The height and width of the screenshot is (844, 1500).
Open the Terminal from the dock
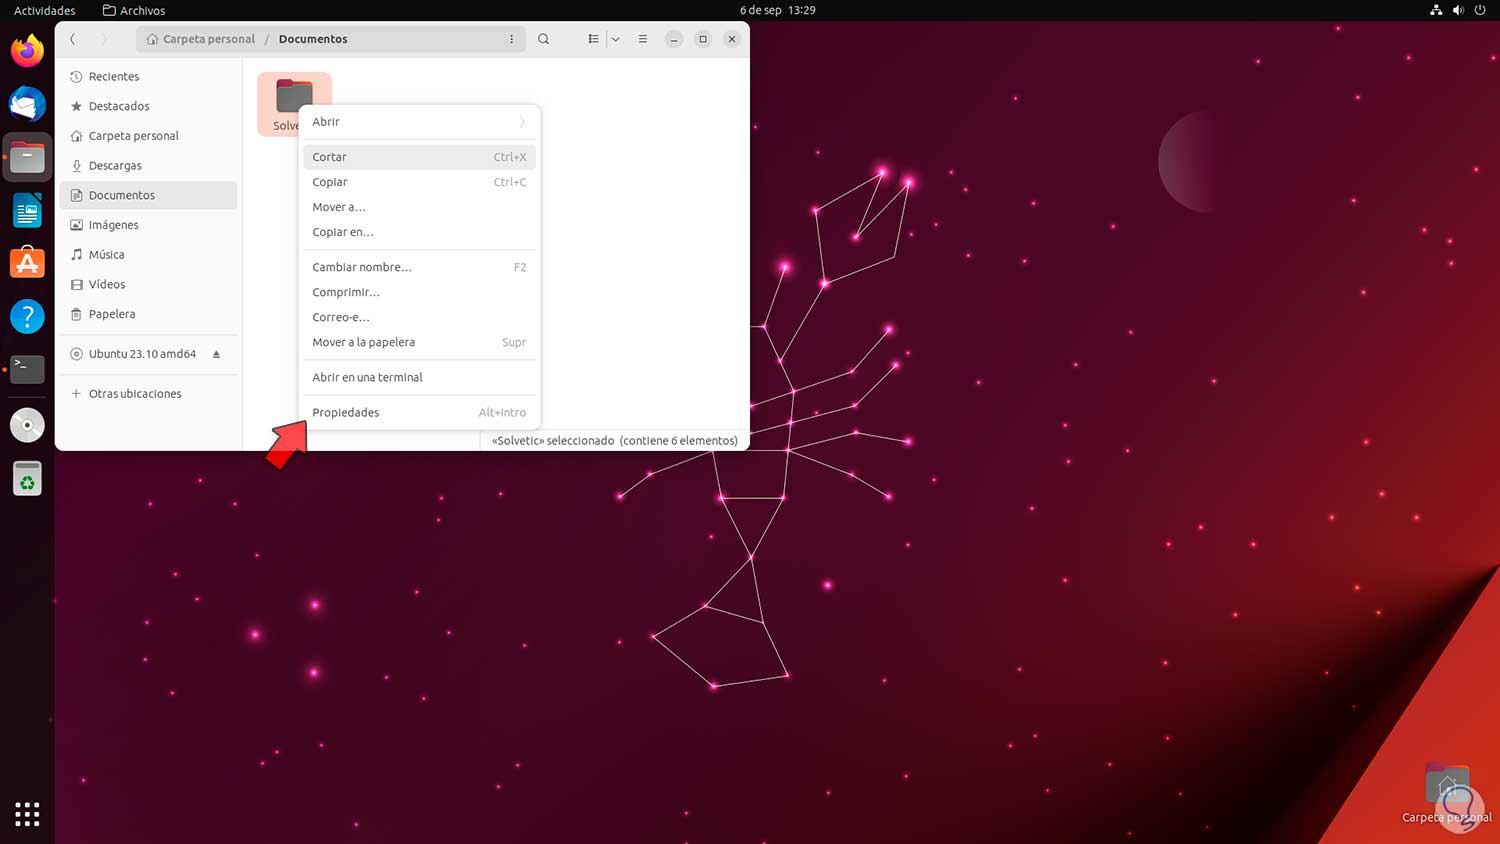(x=27, y=369)
